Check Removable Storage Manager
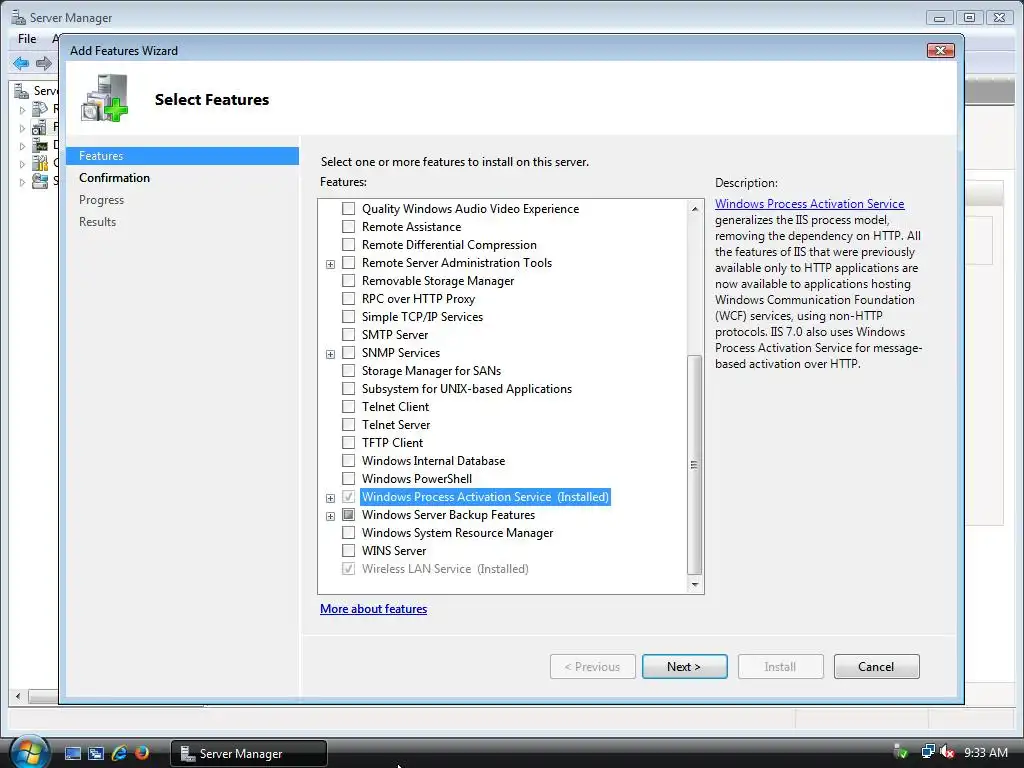This screenshot has height=768, width=1024. point(349,280)
